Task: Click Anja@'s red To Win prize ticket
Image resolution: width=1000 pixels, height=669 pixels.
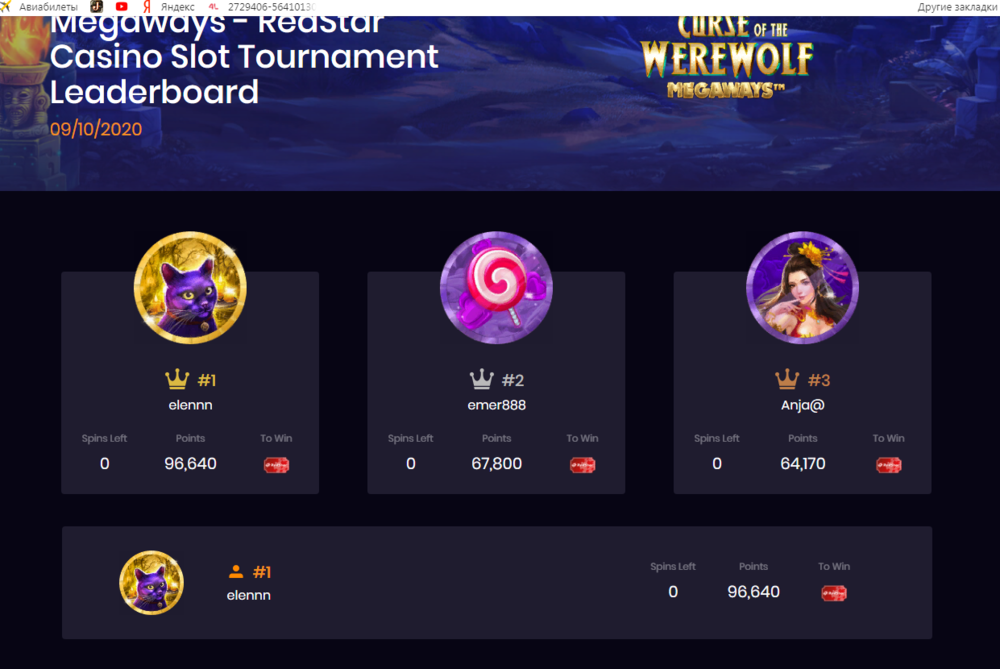Action: (888, 465)
